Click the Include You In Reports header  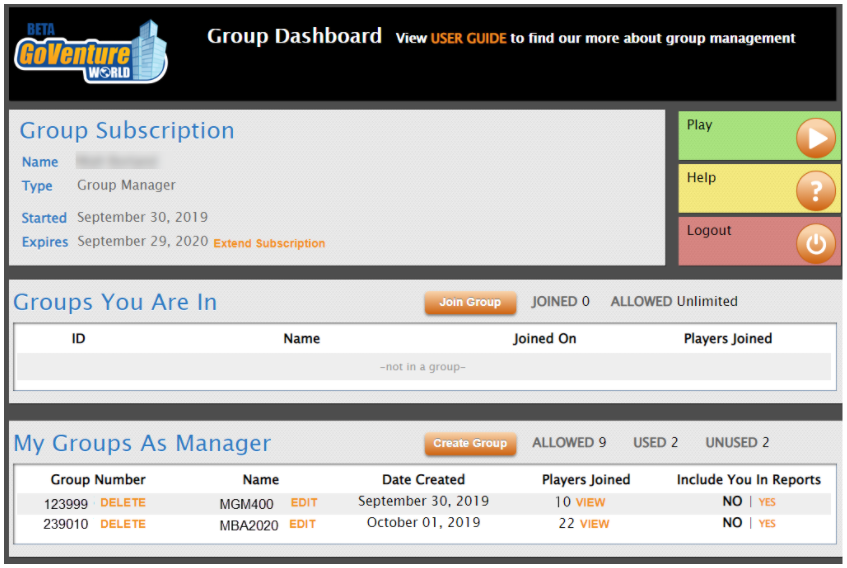coord(749,479)
